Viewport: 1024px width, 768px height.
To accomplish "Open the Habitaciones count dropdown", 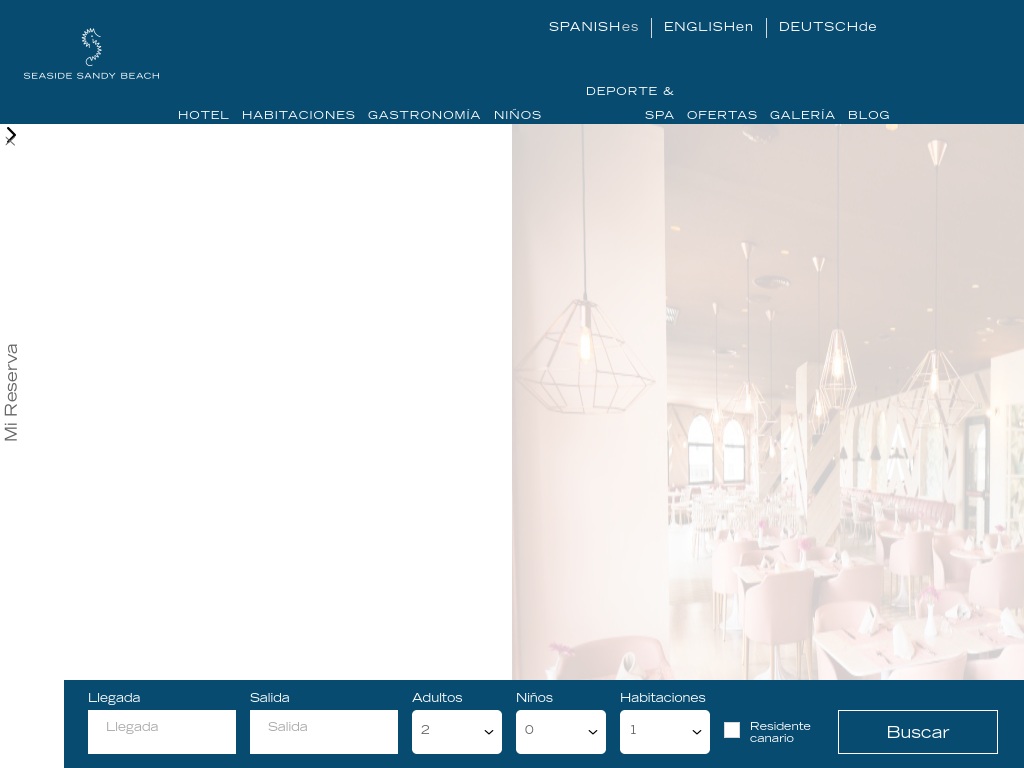I will pos(664,731).
